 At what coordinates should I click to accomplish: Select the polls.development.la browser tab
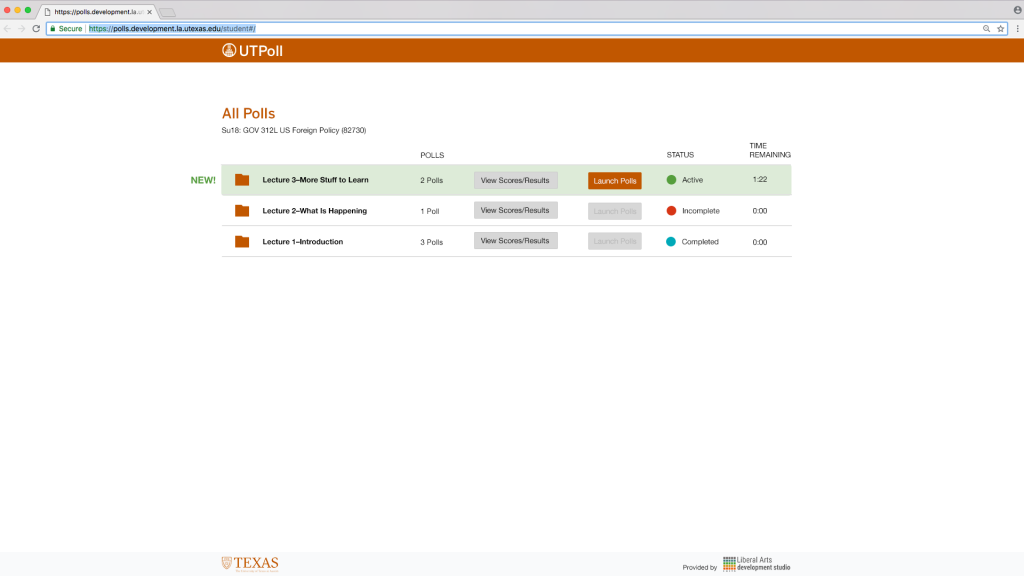98,11
